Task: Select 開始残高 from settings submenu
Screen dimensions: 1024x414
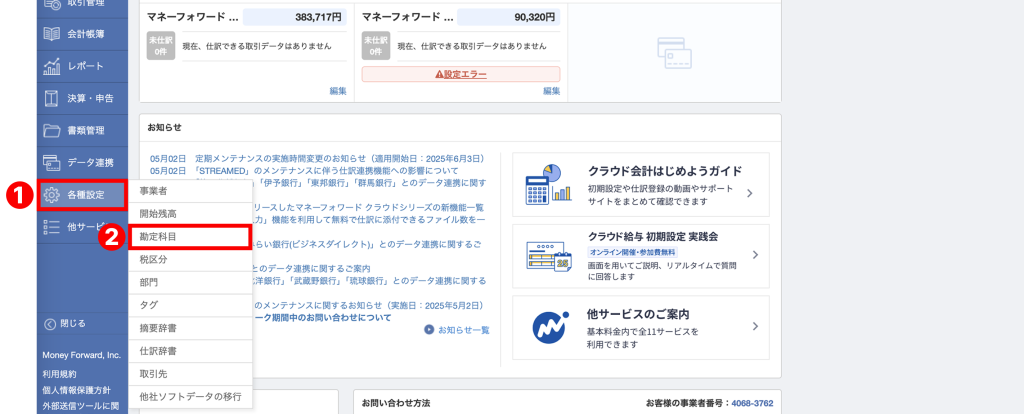Action: coord(190,214)
